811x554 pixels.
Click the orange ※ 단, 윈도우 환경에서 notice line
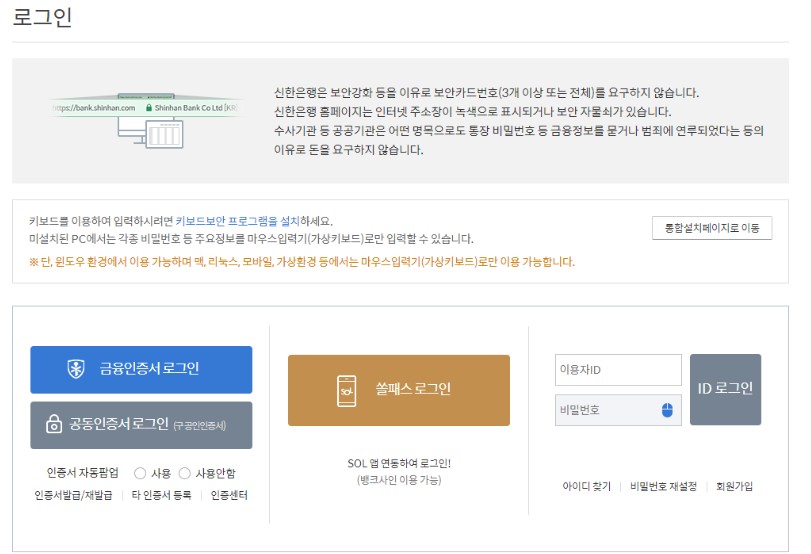pyautogui.click(x=302, y=262)
